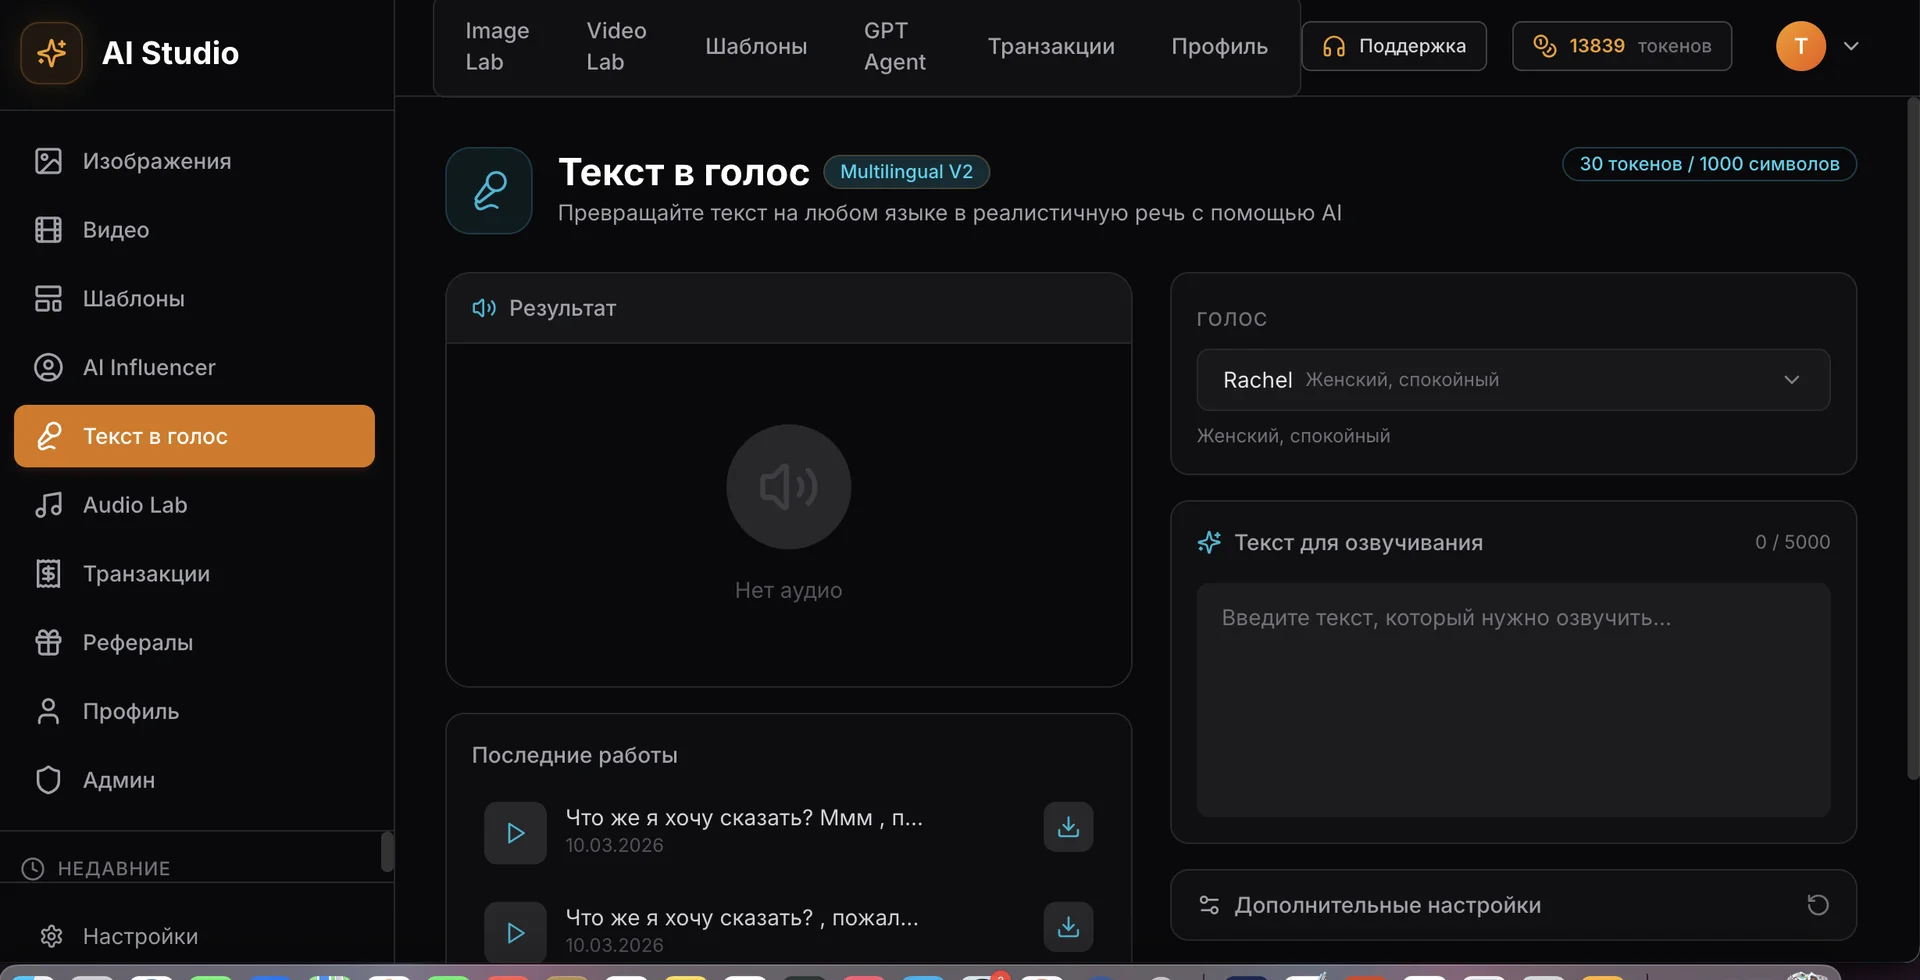Click the Multilingual V2 badge
The height and width of the screenshot is (980, 1920).
pos(906,172)
